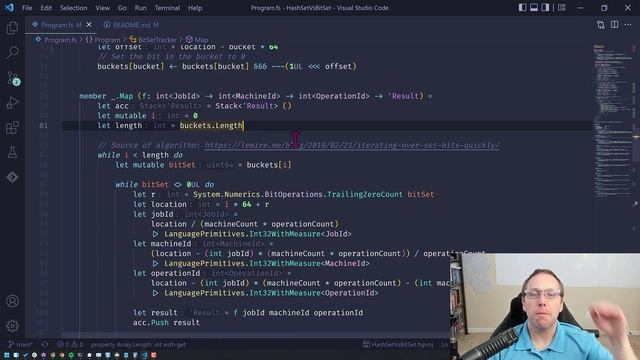The height and width of the screenshot is (360, 640).
Task: Open editor More Actions ellipsis
Action: point(628,25)
